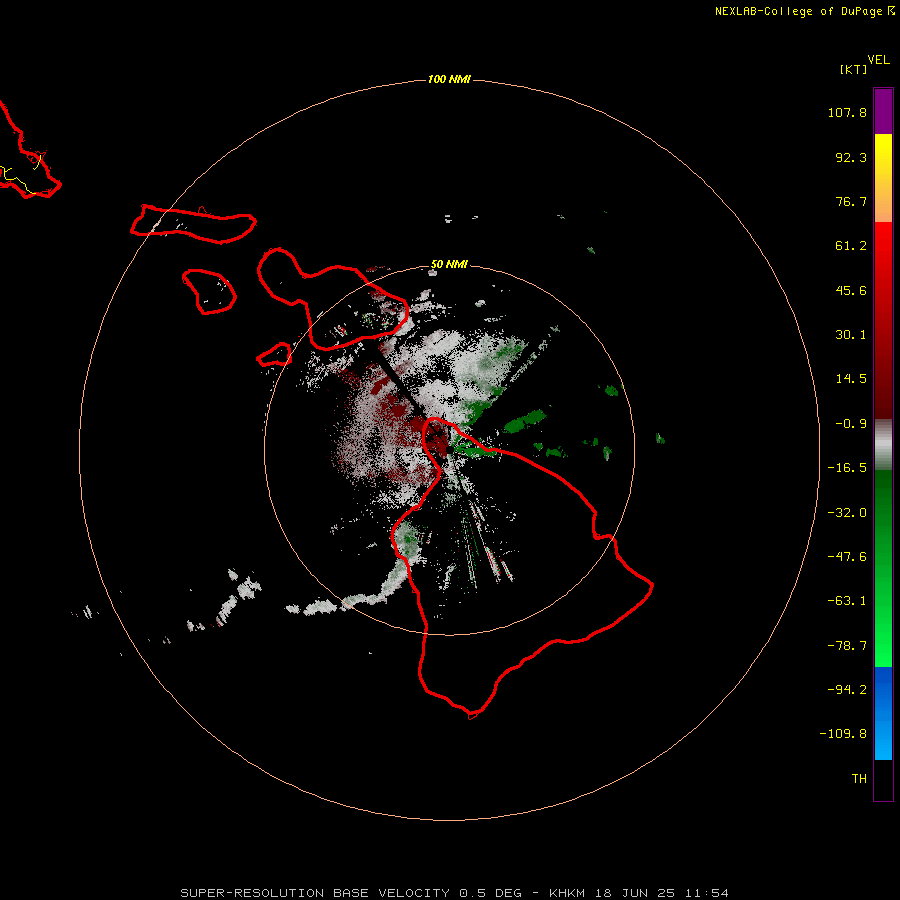The width and height of the screenshot is (900, 900).
Task: Click the -63.1 velocity scale value
Action: (847, 601)
